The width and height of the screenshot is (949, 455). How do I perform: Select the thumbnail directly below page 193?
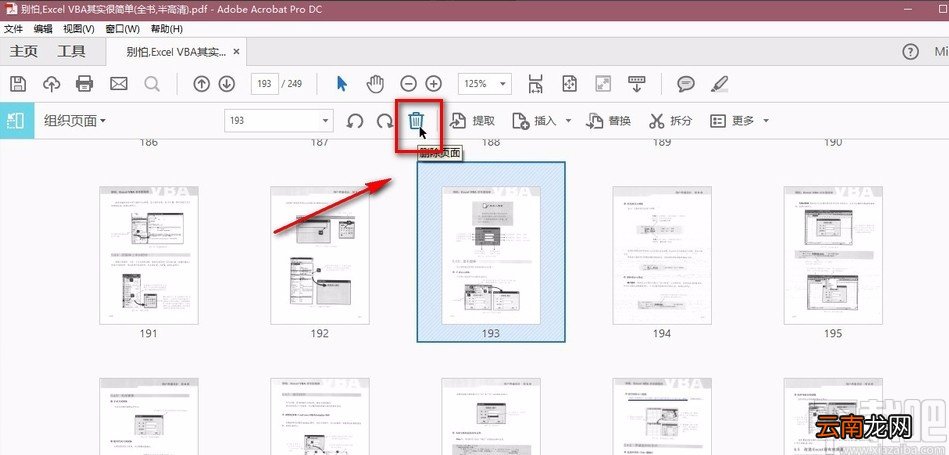491,416
